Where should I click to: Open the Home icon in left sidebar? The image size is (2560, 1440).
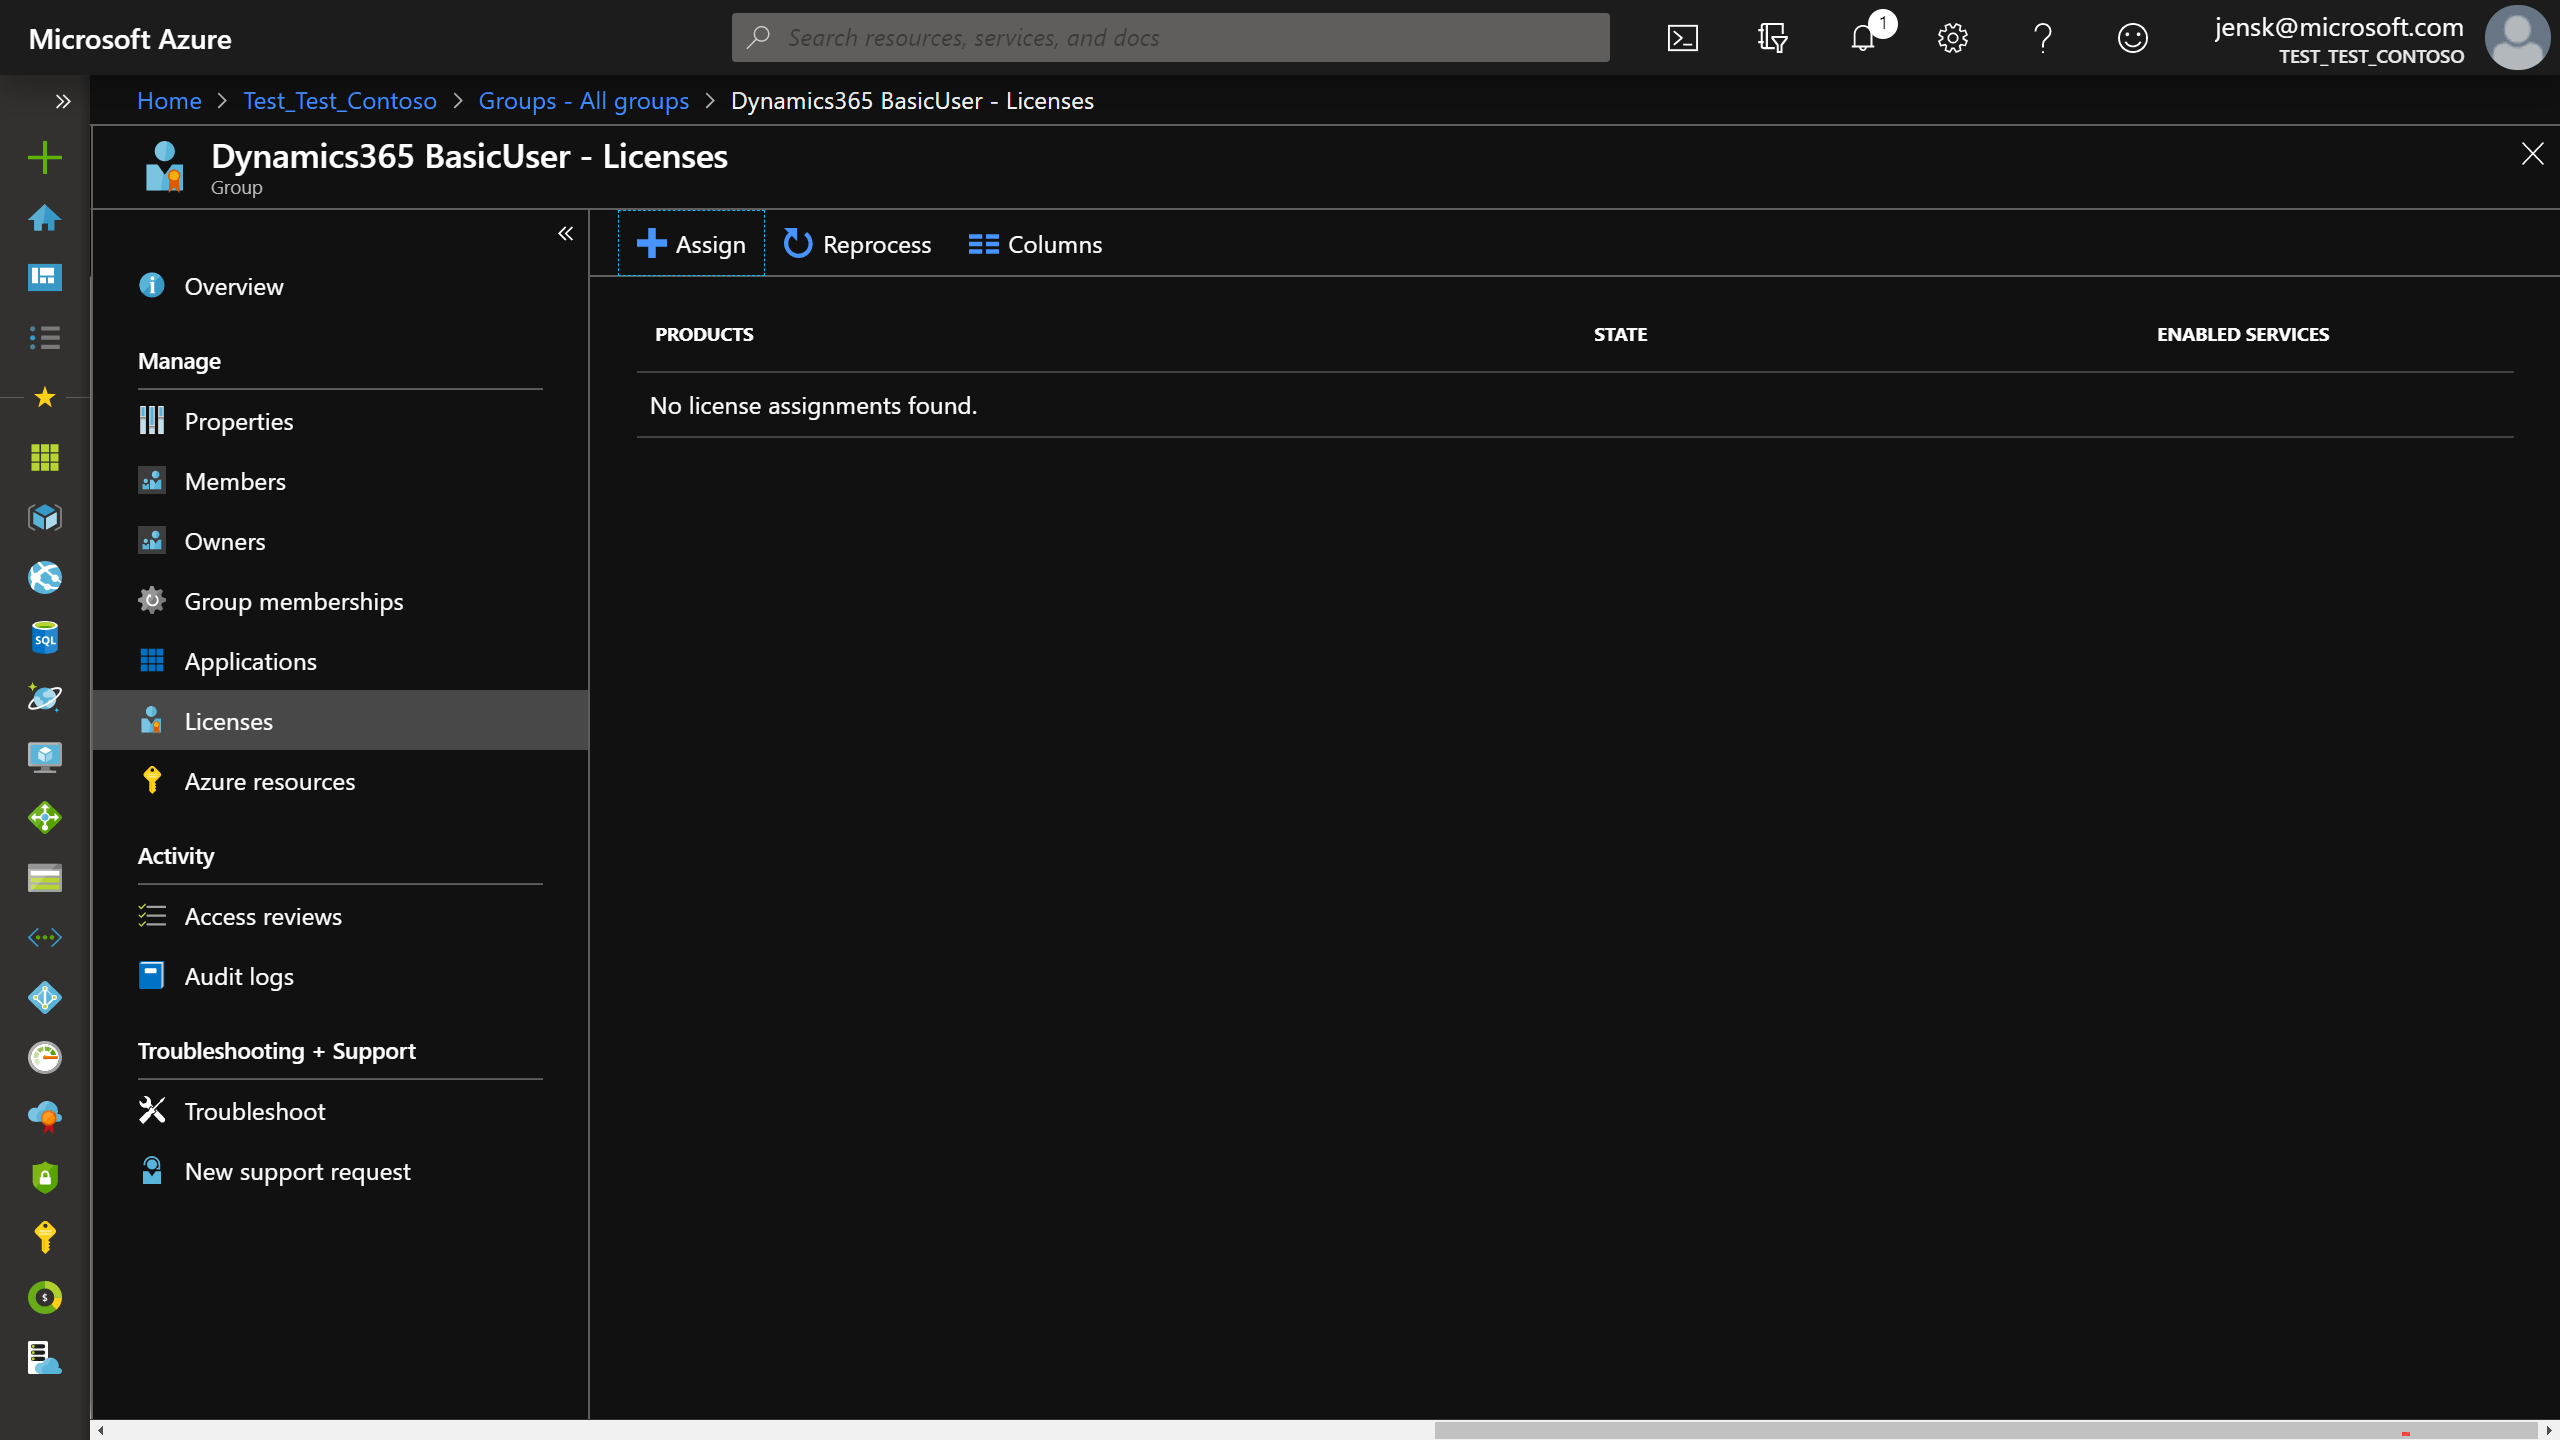click(44, 217)
